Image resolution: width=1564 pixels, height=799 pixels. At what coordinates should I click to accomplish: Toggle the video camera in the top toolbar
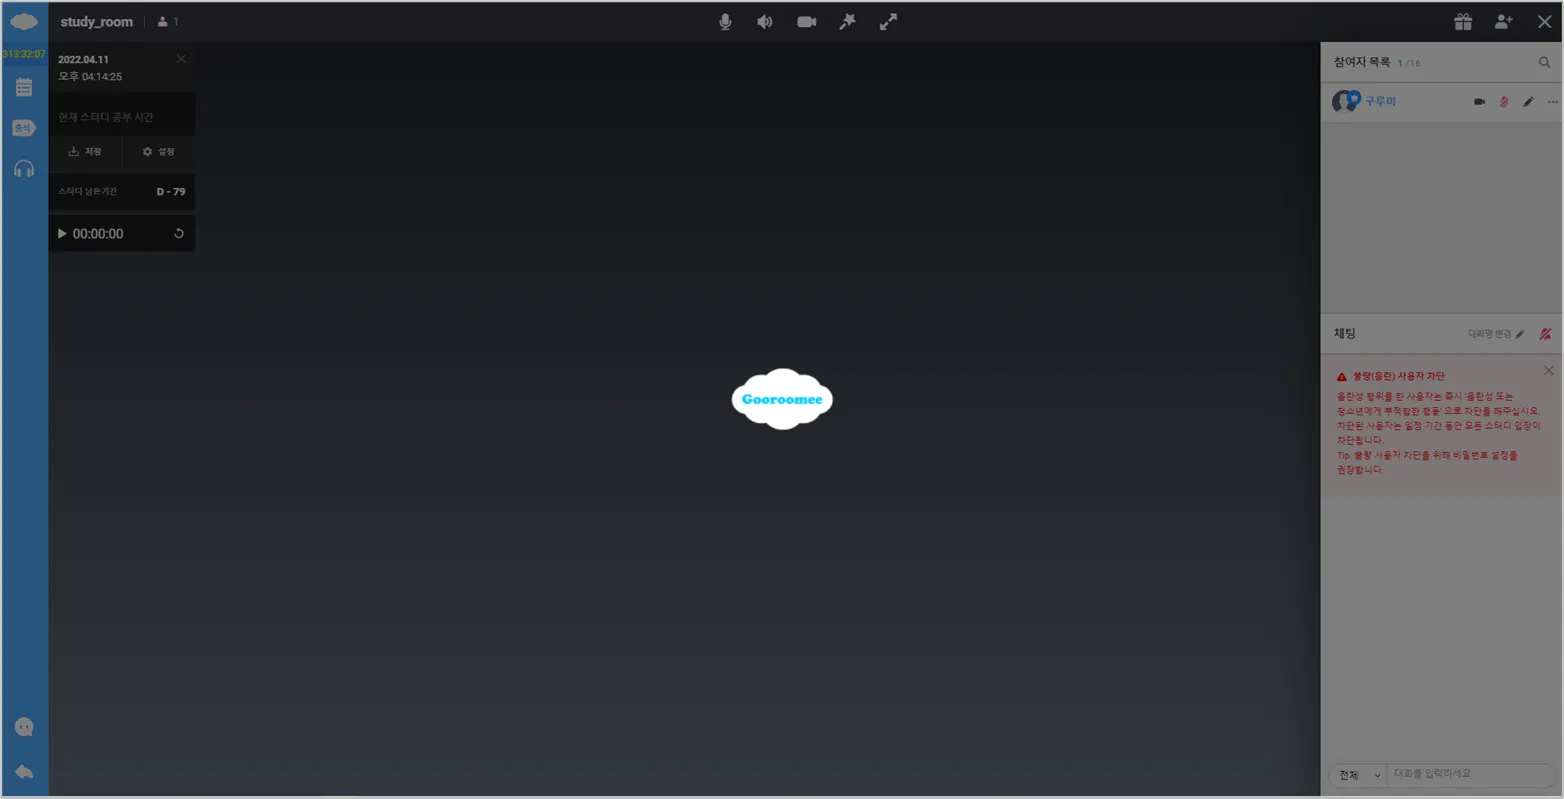806,22
